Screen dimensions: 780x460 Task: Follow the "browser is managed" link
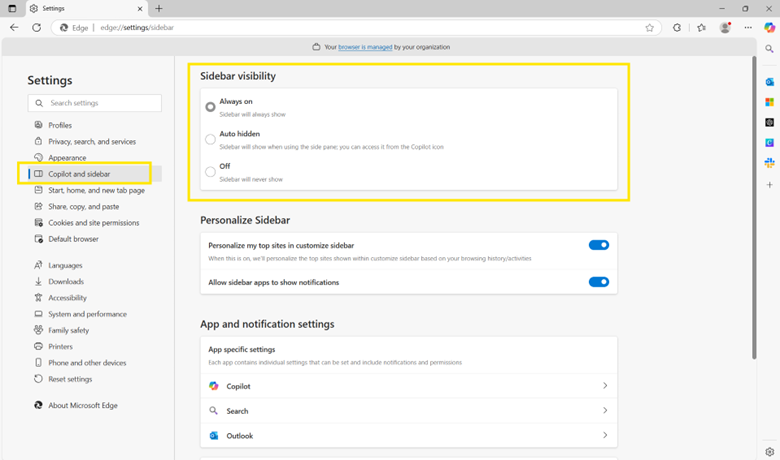click(365, 47)
